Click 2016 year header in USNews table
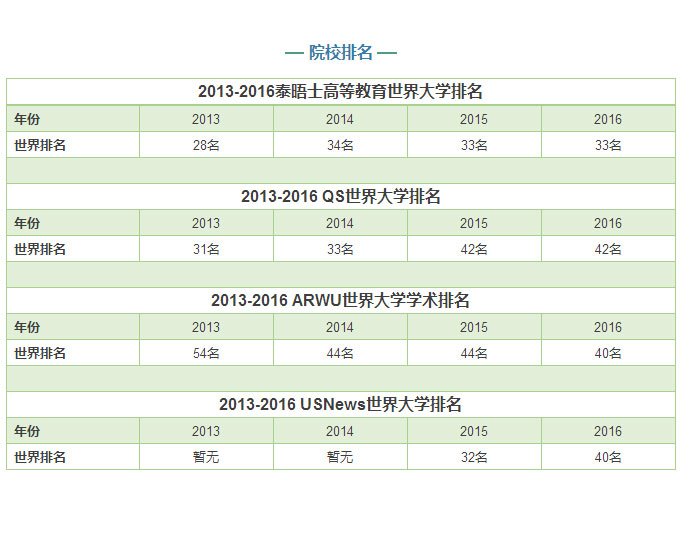680x542 pixels. pyautogui.click(x=608, y=431)
